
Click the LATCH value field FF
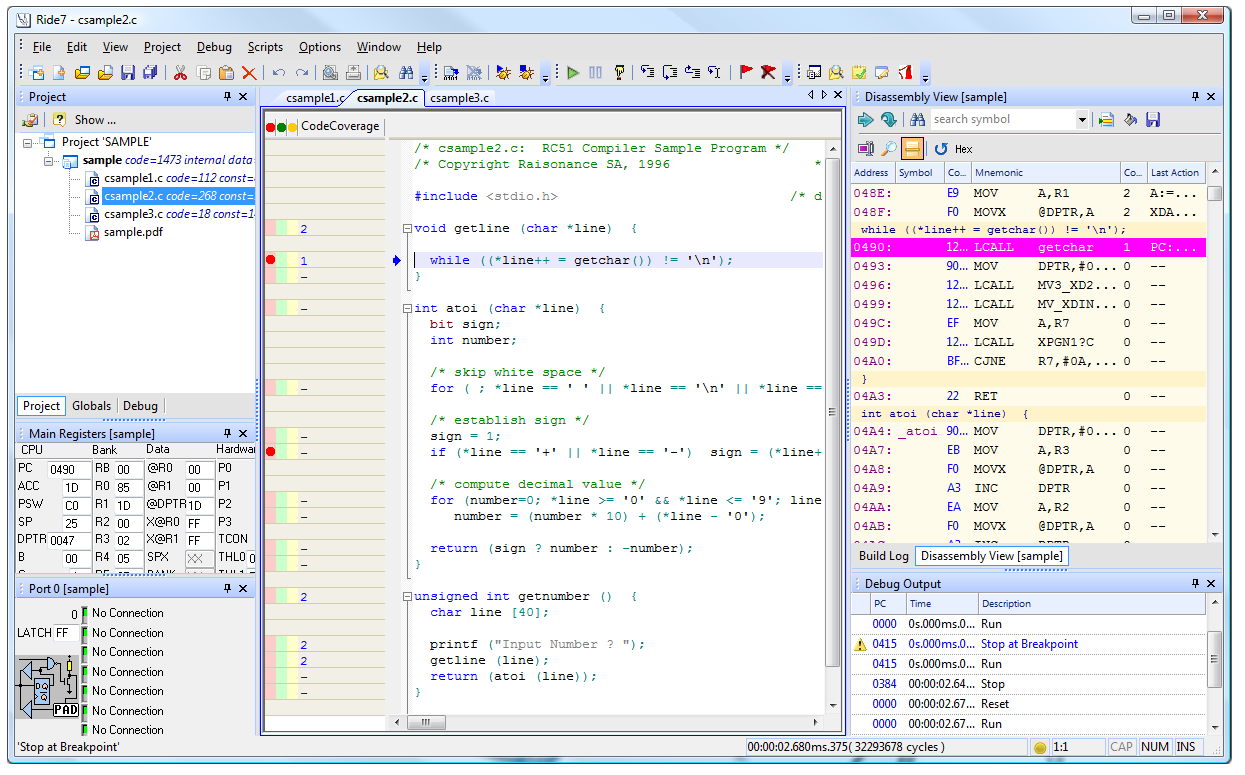pos(65,633)
